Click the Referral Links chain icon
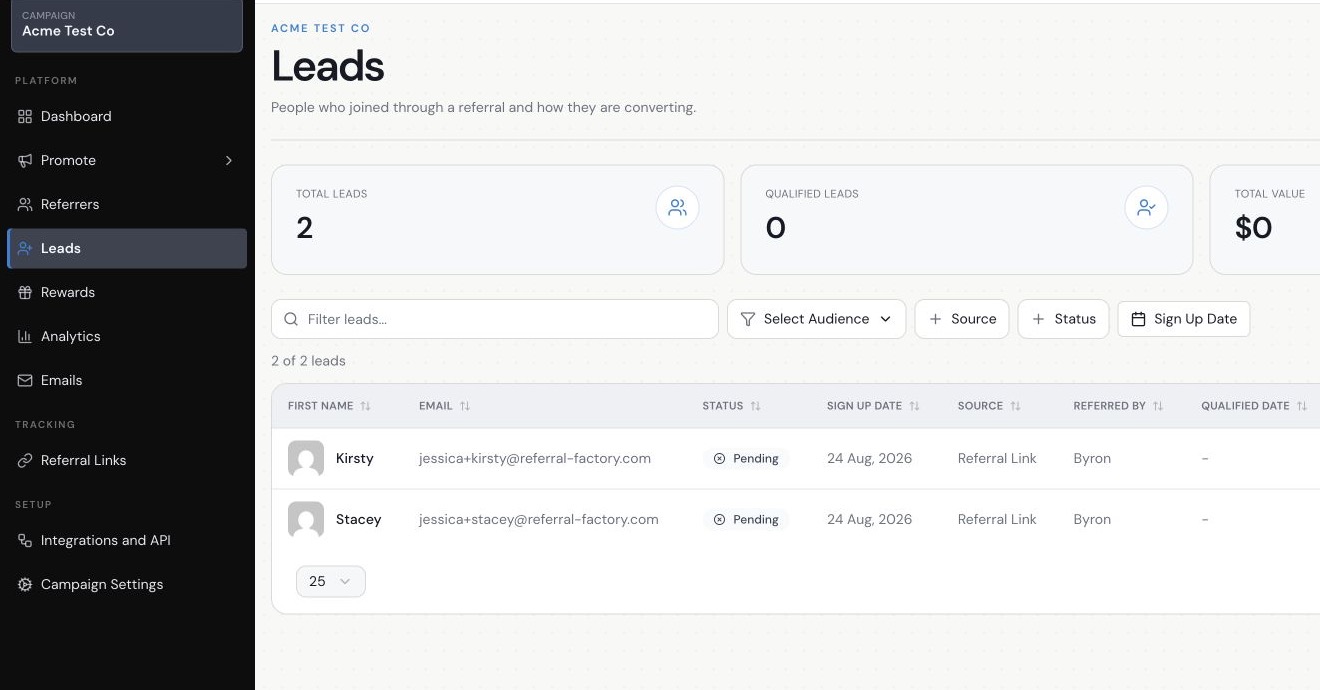Viewport: 1320px width, 690px height. tap(25, 460)
